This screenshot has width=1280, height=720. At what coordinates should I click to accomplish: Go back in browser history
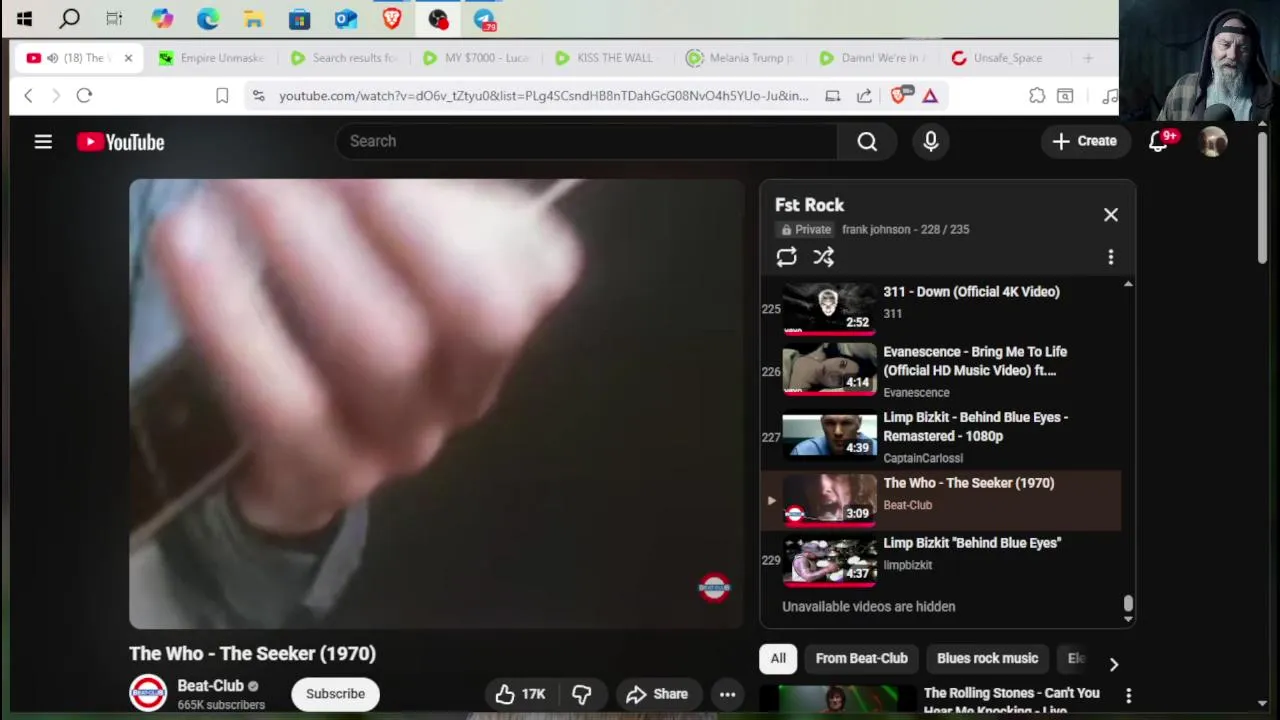(28, 96)
